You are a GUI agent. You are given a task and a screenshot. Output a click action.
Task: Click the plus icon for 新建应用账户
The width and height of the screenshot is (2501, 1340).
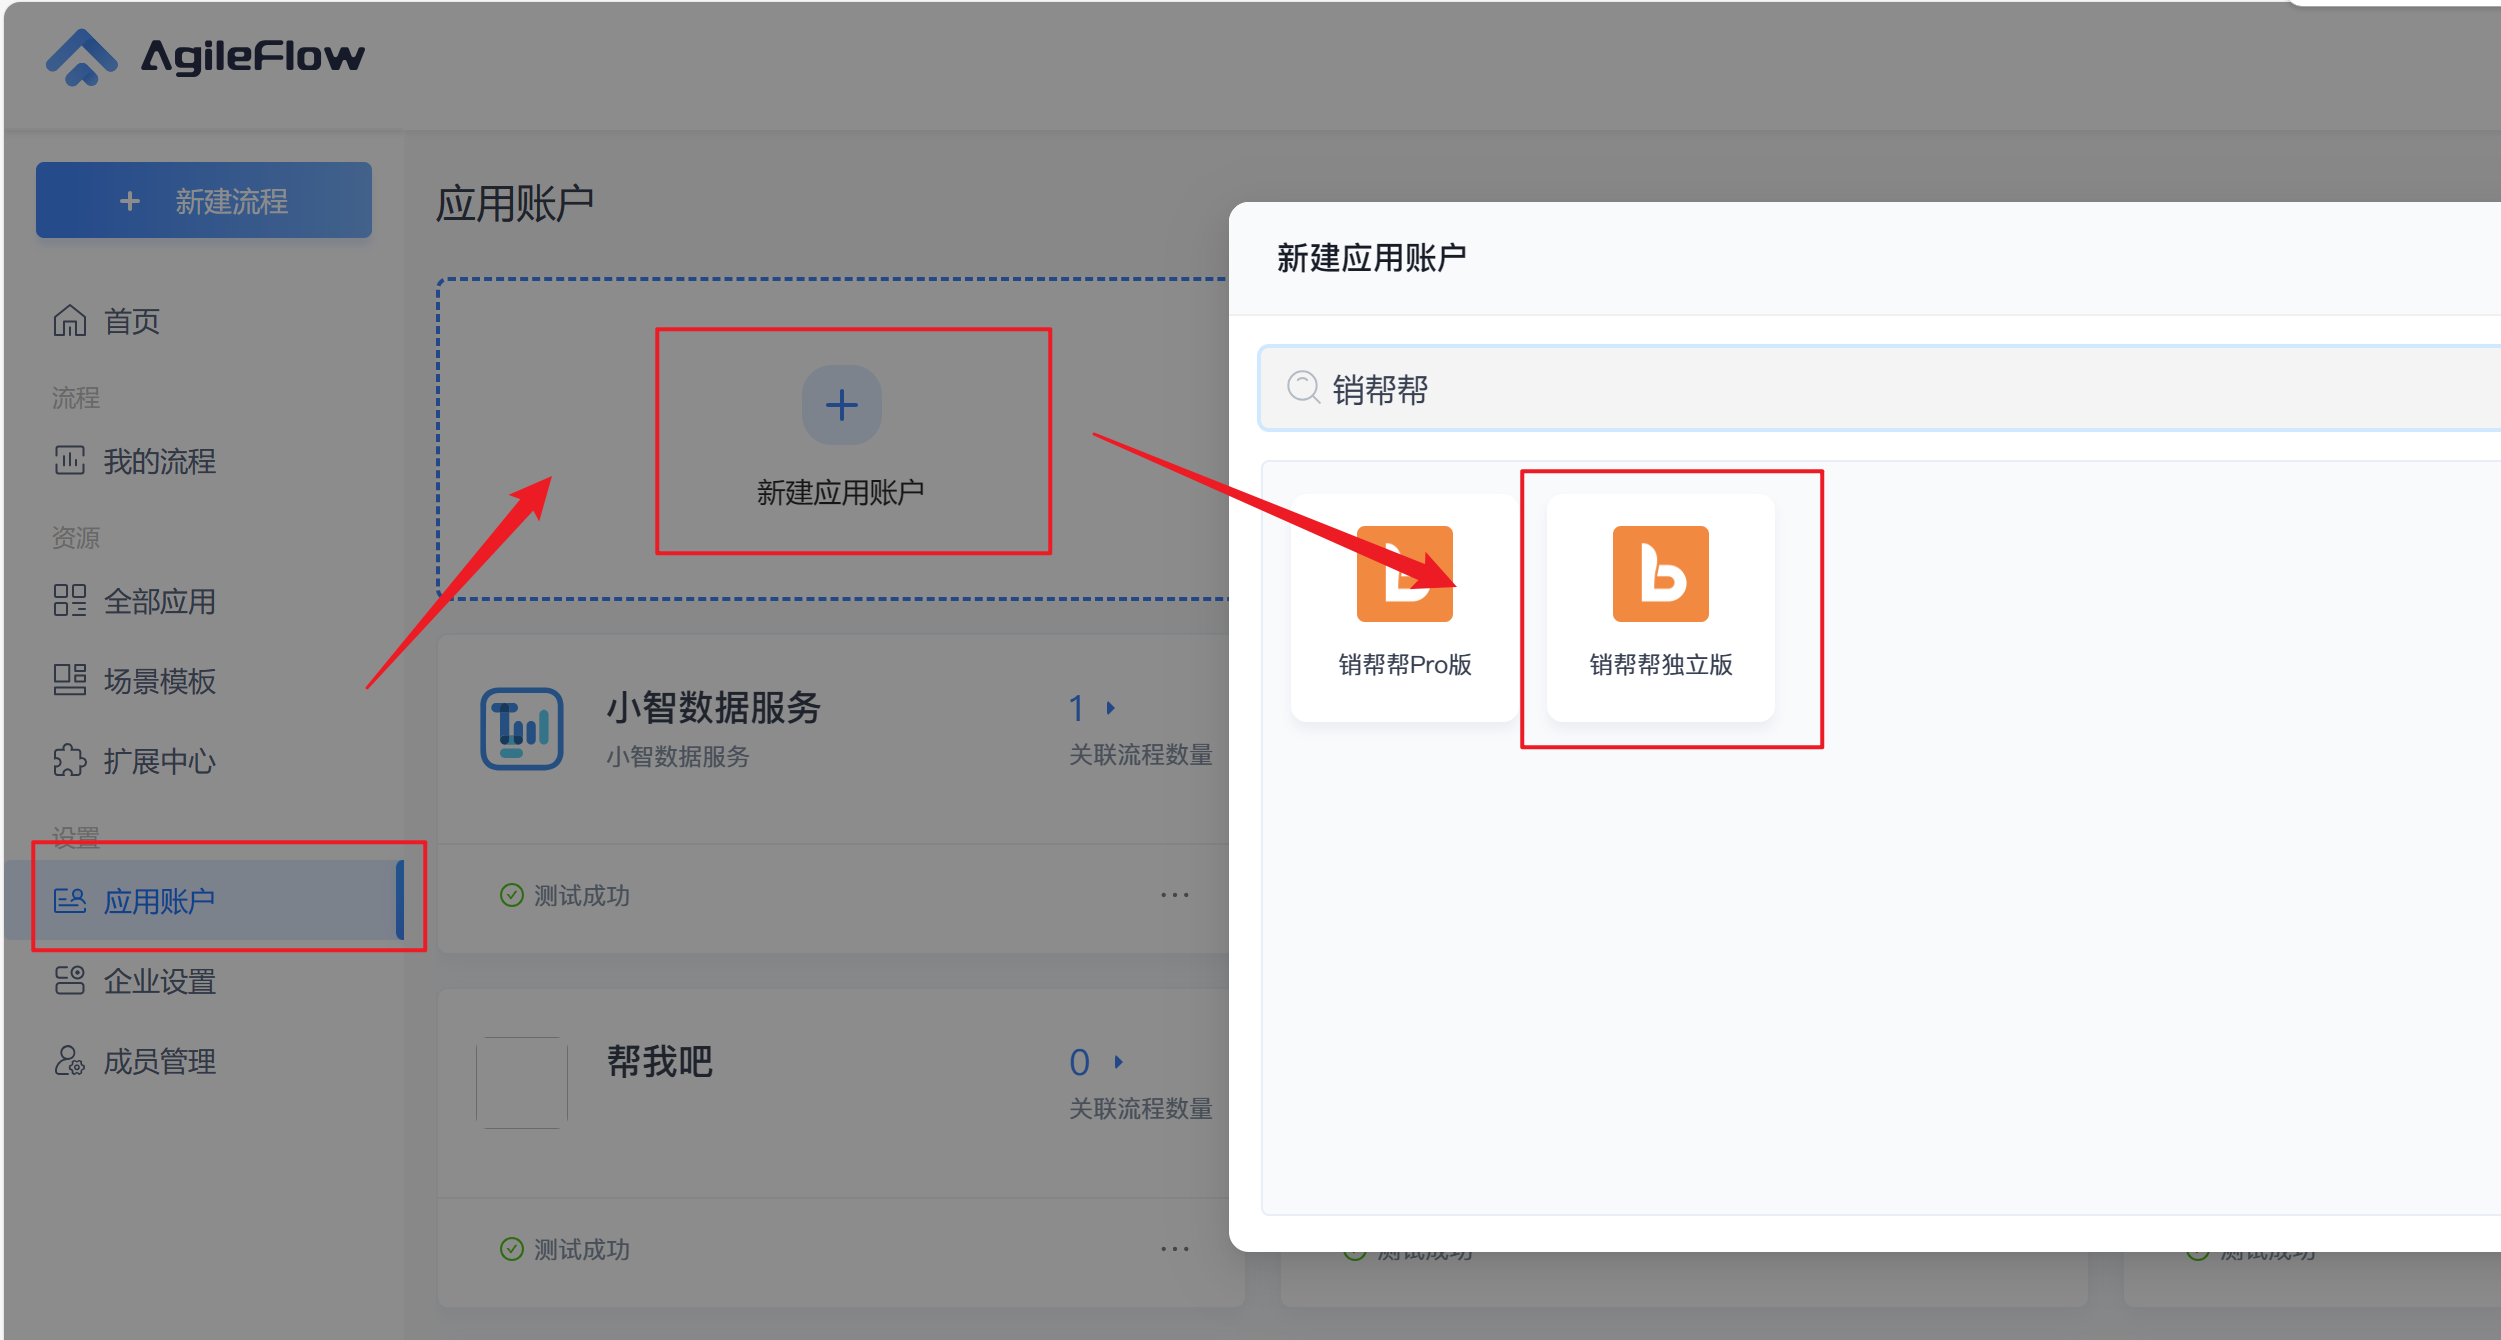tap(841, 405)
